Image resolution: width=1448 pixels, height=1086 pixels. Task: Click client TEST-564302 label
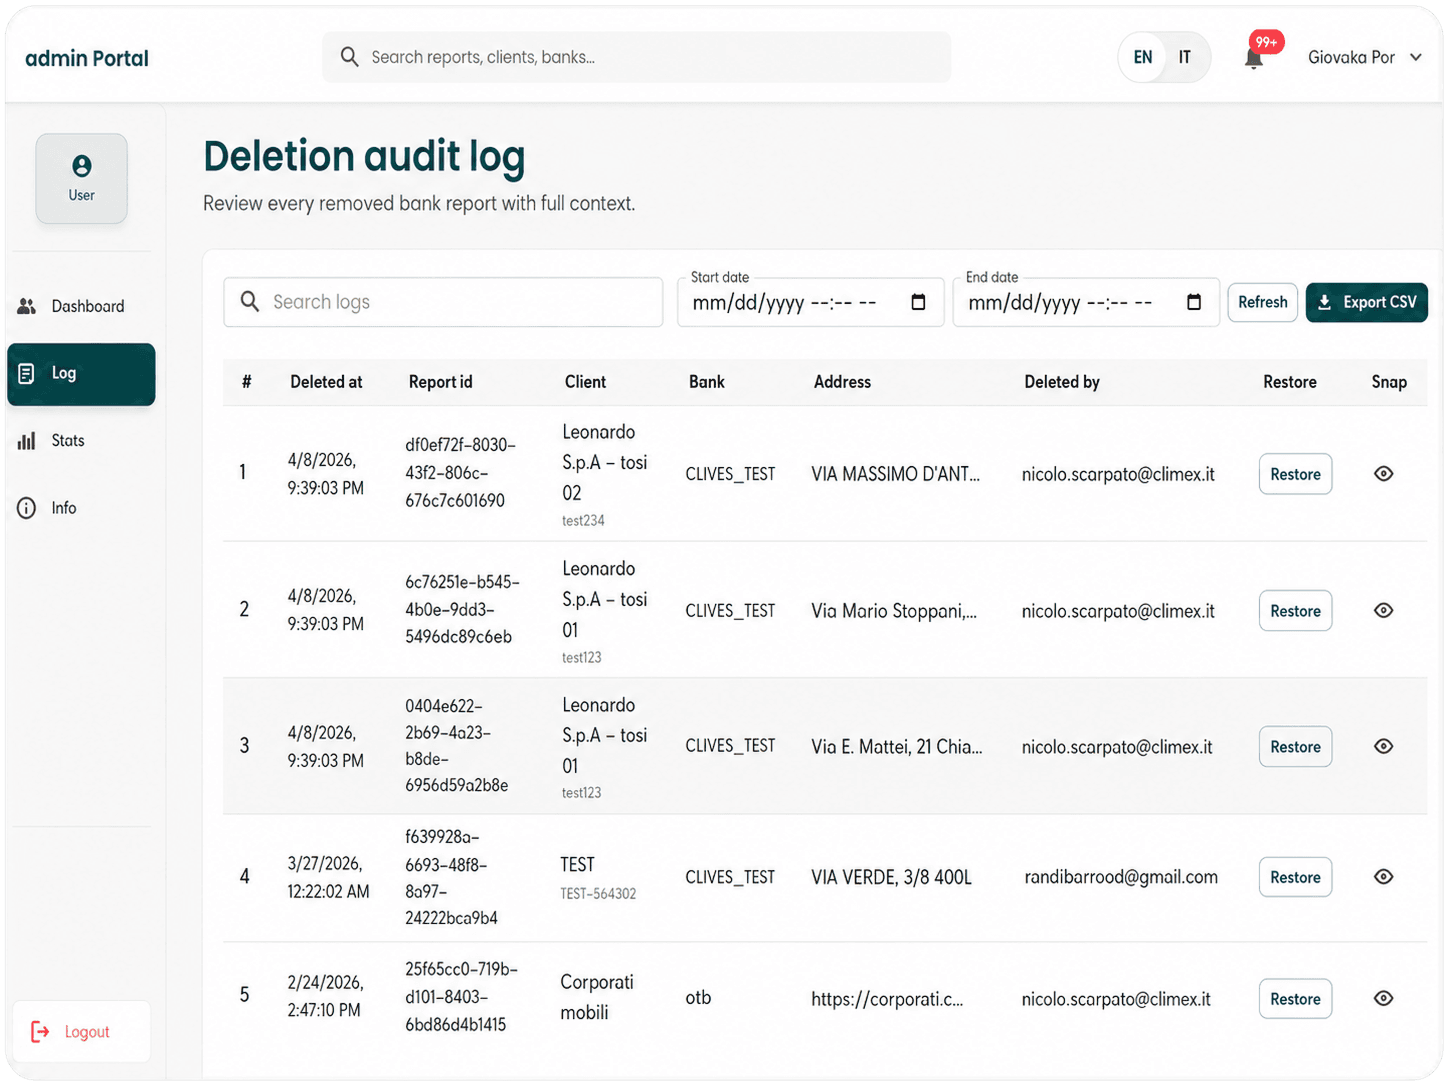pos(598,894)
